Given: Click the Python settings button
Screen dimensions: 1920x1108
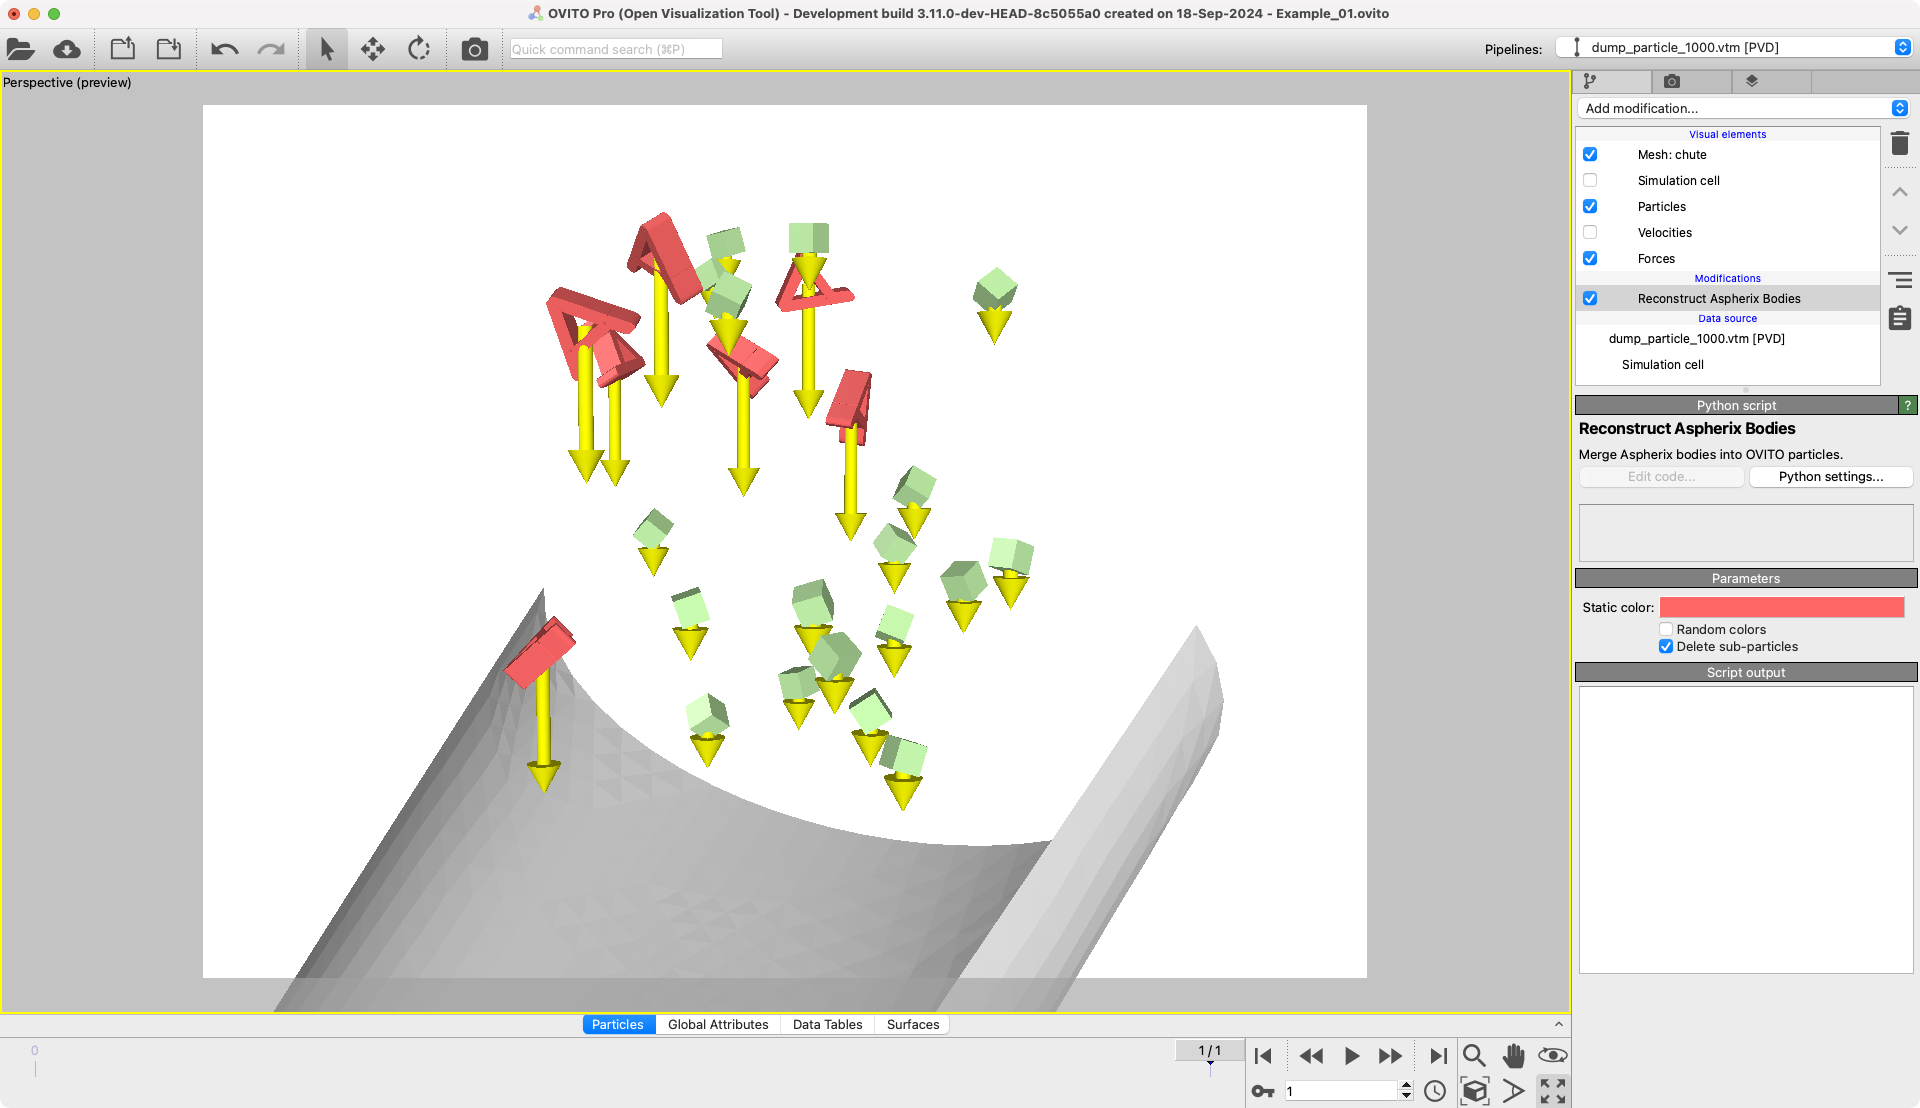Looking at the screenshot, I should click(1830, 477).
